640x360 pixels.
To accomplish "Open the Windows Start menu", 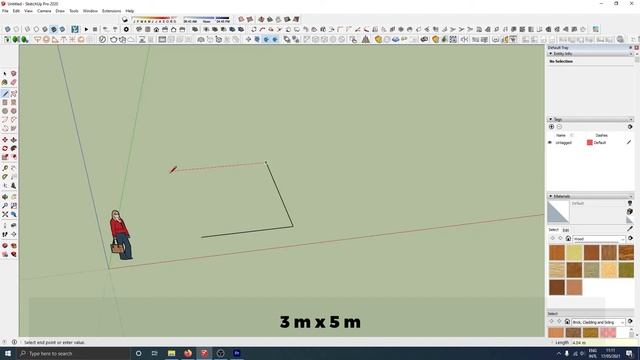I will tap(8, 353).
